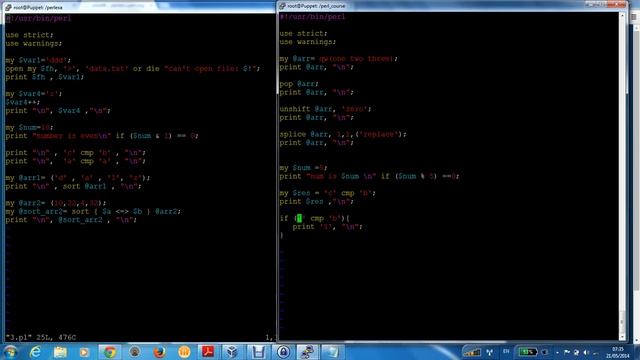Switch to PuTTY sessions in the taskbar
Screen dimensions: 640x360
pyautogui.click(x=307, y=352)
